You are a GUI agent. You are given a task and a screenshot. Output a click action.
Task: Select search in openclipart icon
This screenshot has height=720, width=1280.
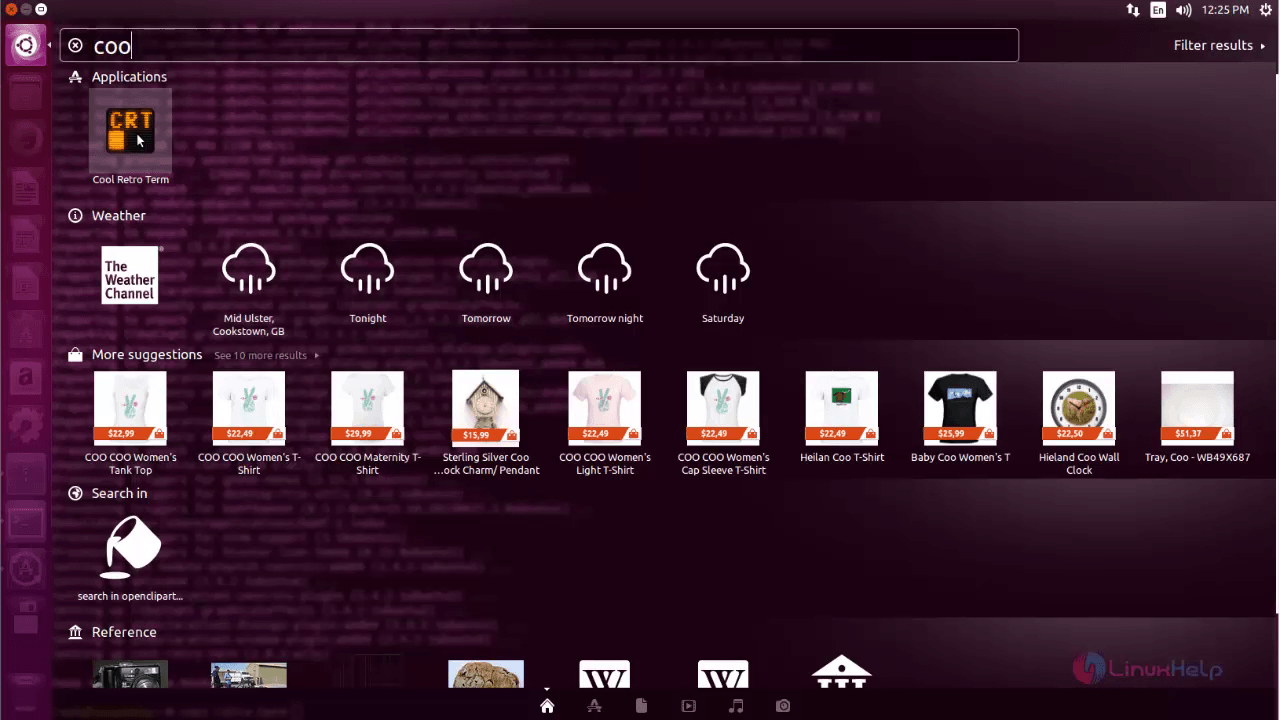130,548
